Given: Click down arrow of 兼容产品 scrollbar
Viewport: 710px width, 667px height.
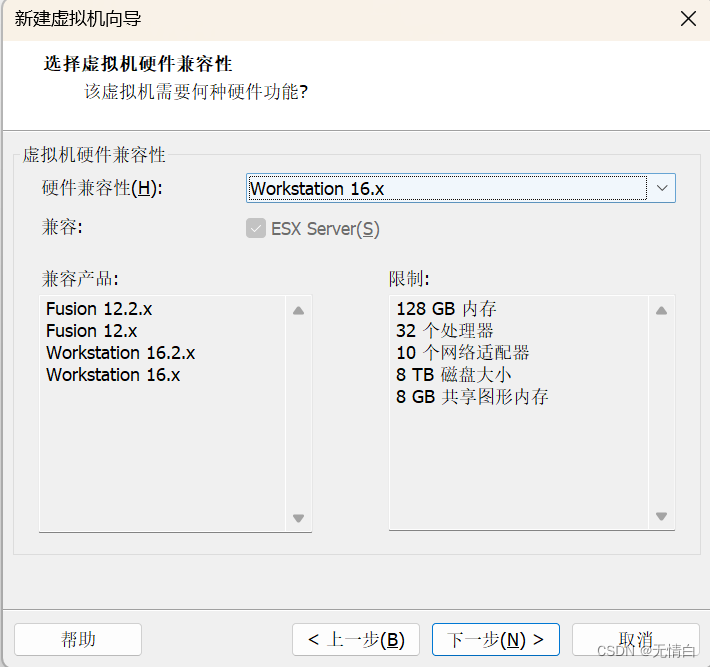Looking at the screenshot, I should 298,518.
